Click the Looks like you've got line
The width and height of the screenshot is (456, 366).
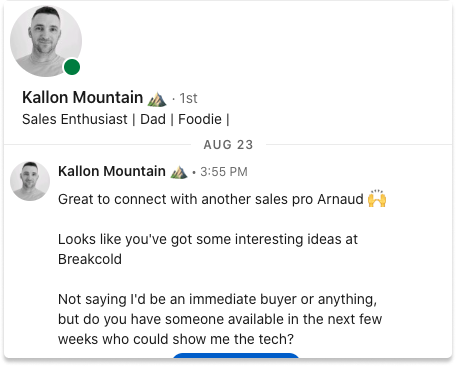(x=208, y=239)
